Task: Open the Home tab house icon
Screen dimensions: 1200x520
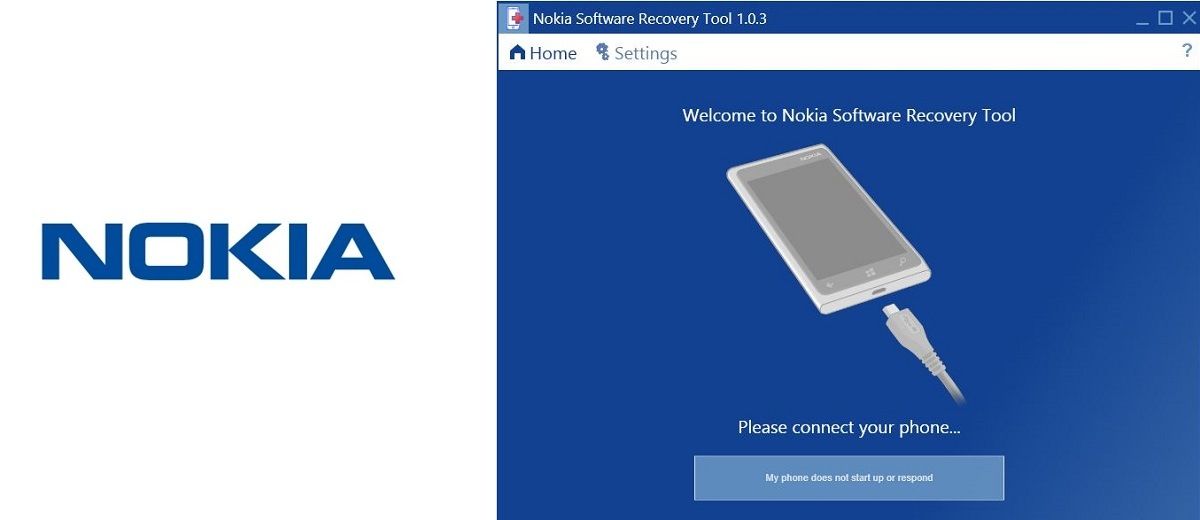Action: (517, 52)
